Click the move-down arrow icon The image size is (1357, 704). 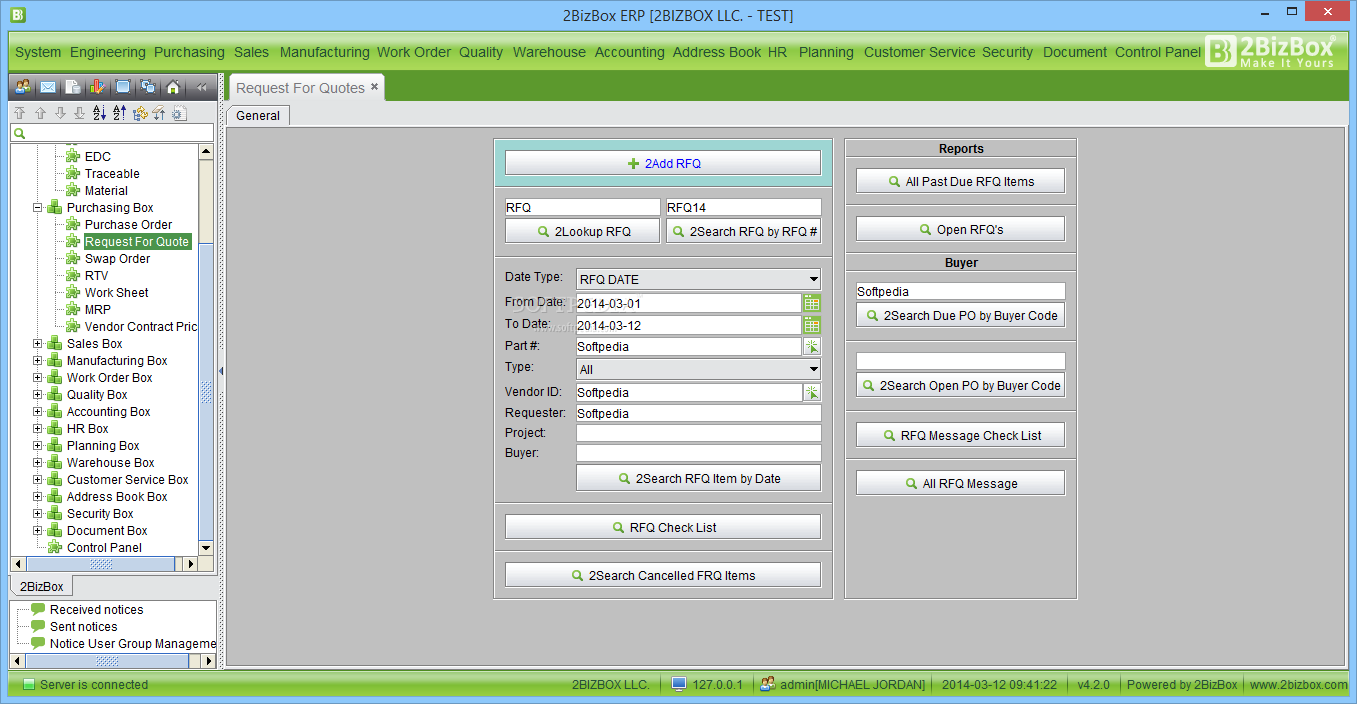click(x=60, y=113)
